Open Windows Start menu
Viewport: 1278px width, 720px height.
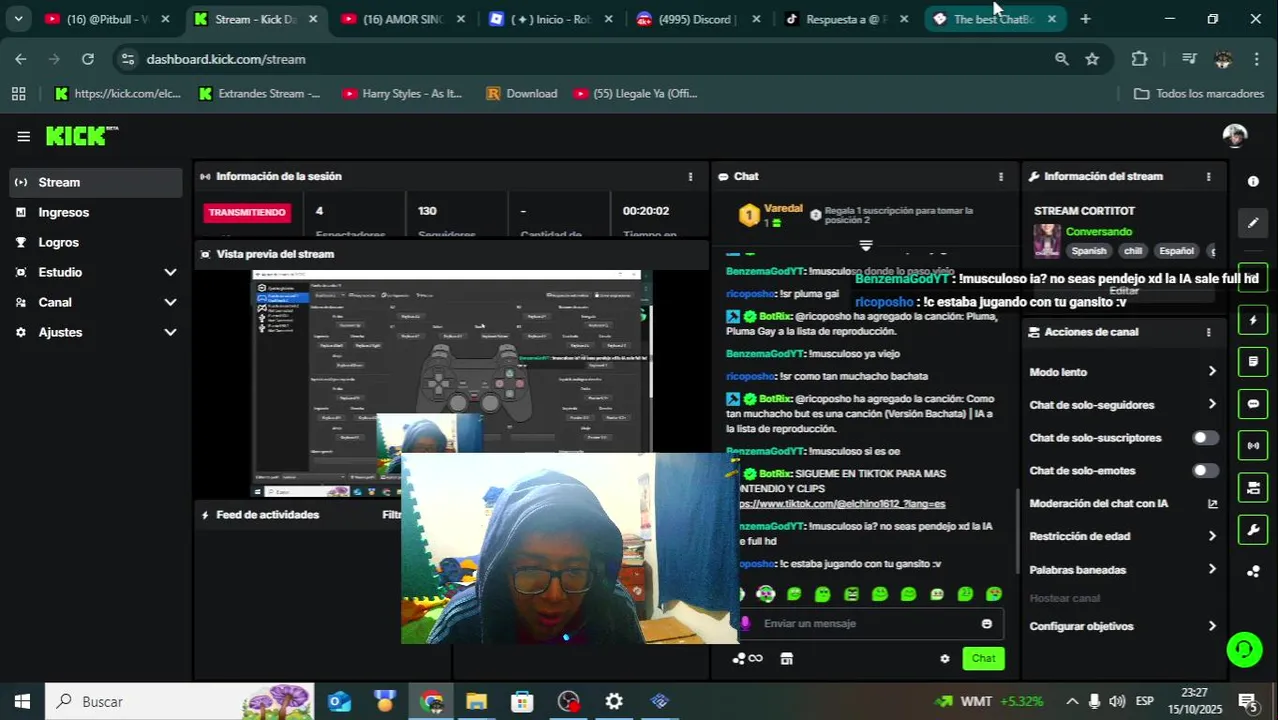(22, 702)
